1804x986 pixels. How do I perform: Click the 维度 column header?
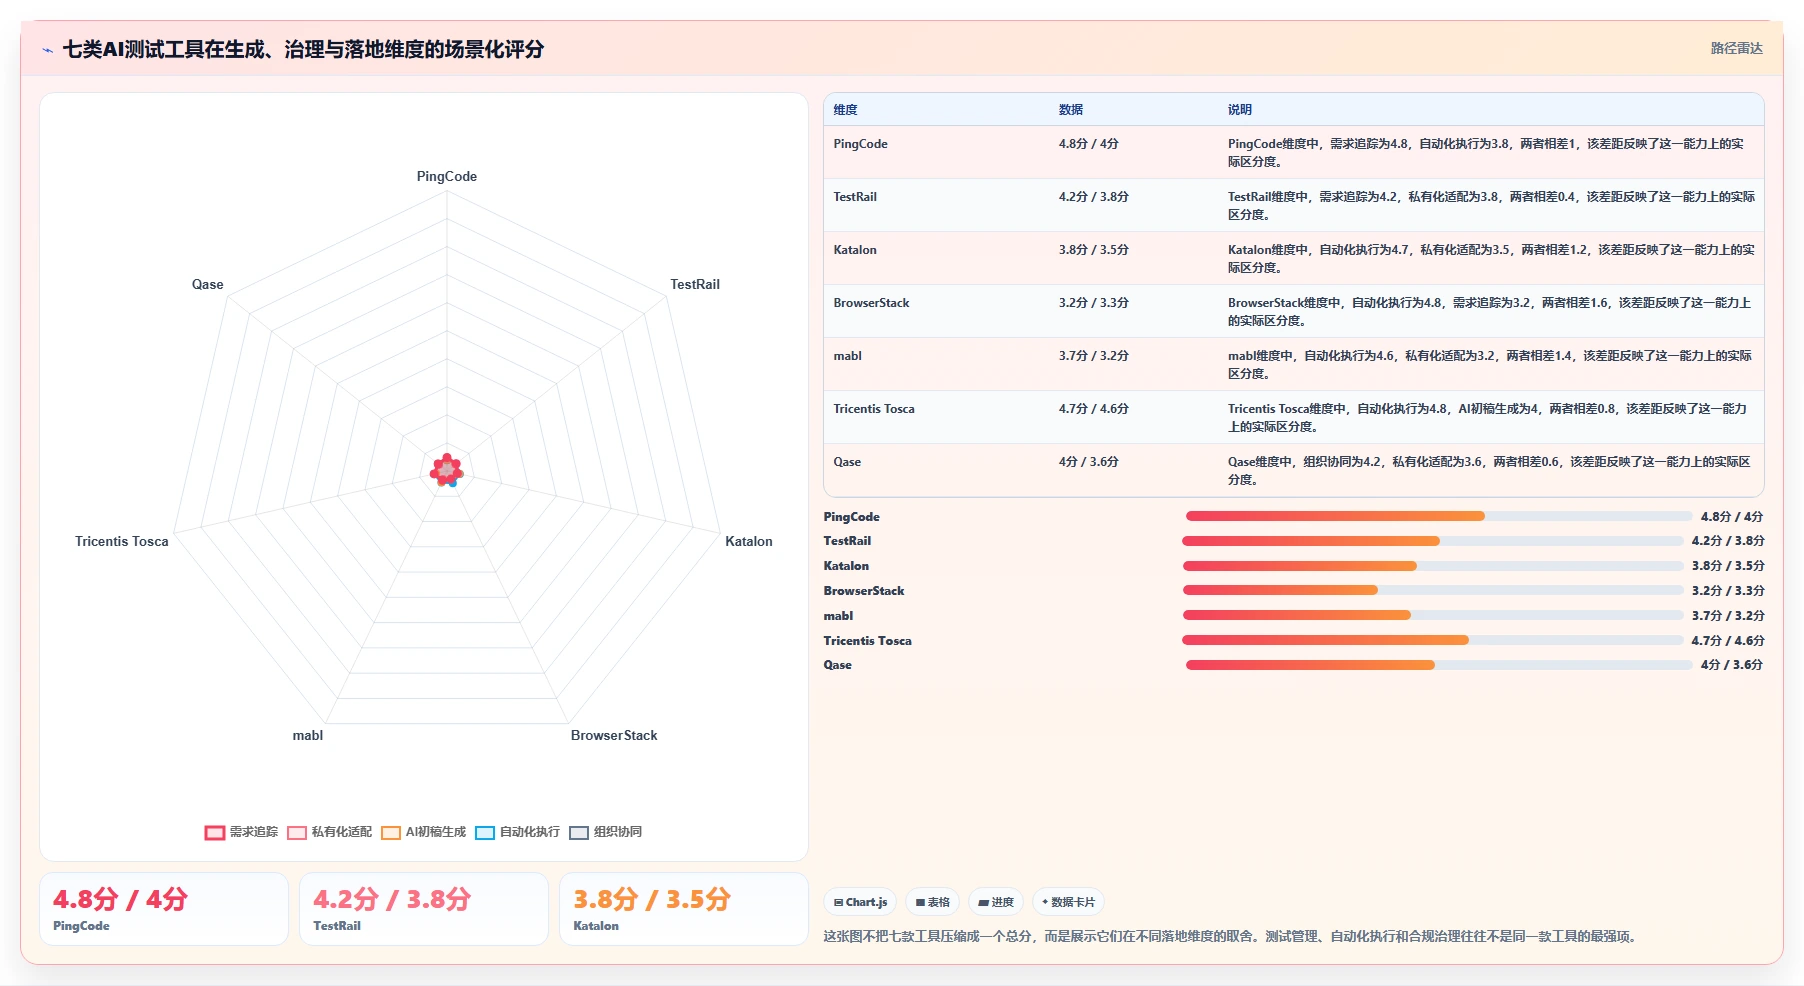pyautogui.click(x=845, y=110)
